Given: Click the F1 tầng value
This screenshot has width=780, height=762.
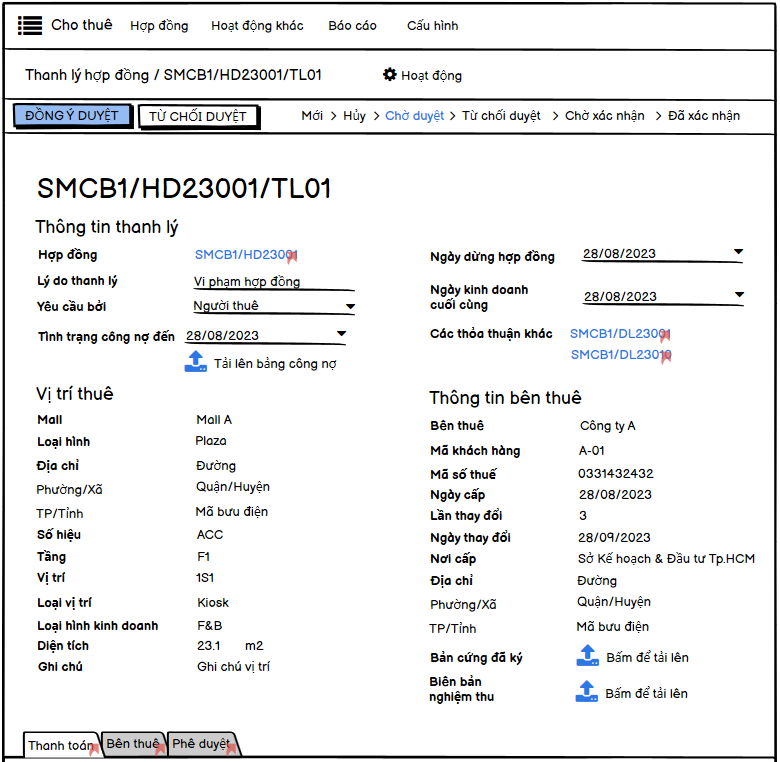Looking at the screenshot, I should click(x=203, y=557).
